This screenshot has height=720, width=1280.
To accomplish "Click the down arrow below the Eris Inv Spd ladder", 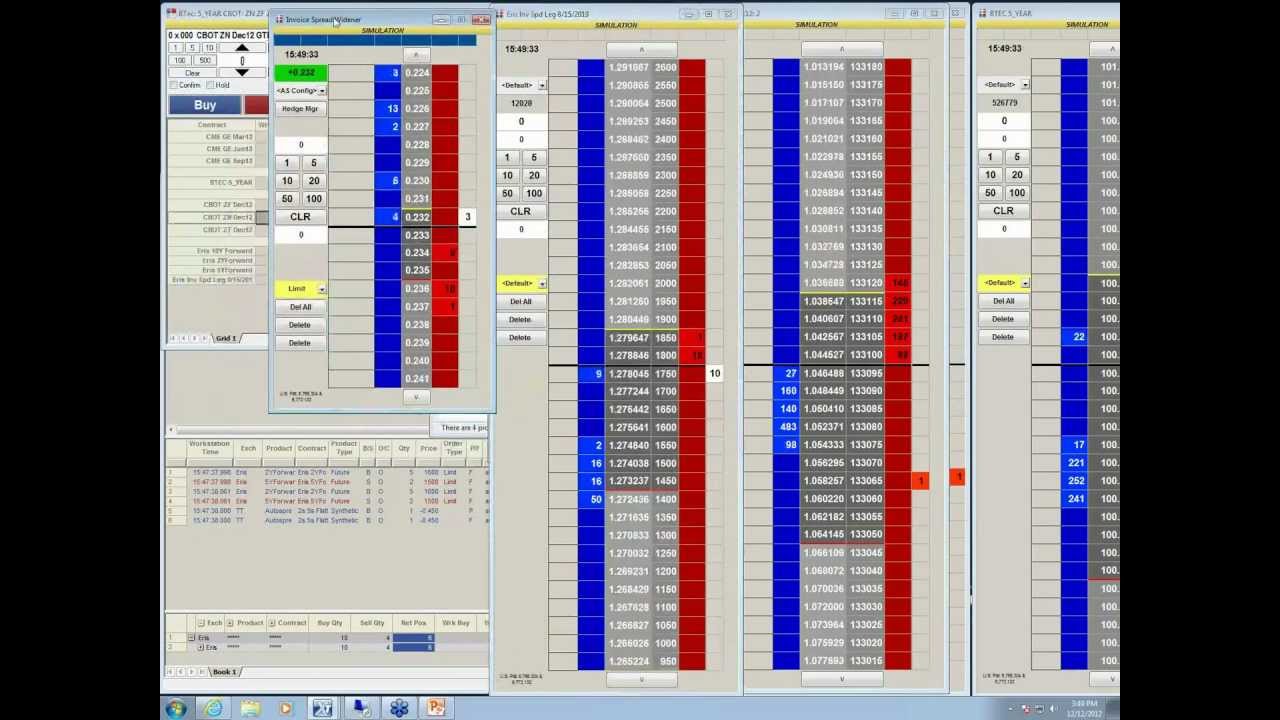I will click(x=641, y=679).
